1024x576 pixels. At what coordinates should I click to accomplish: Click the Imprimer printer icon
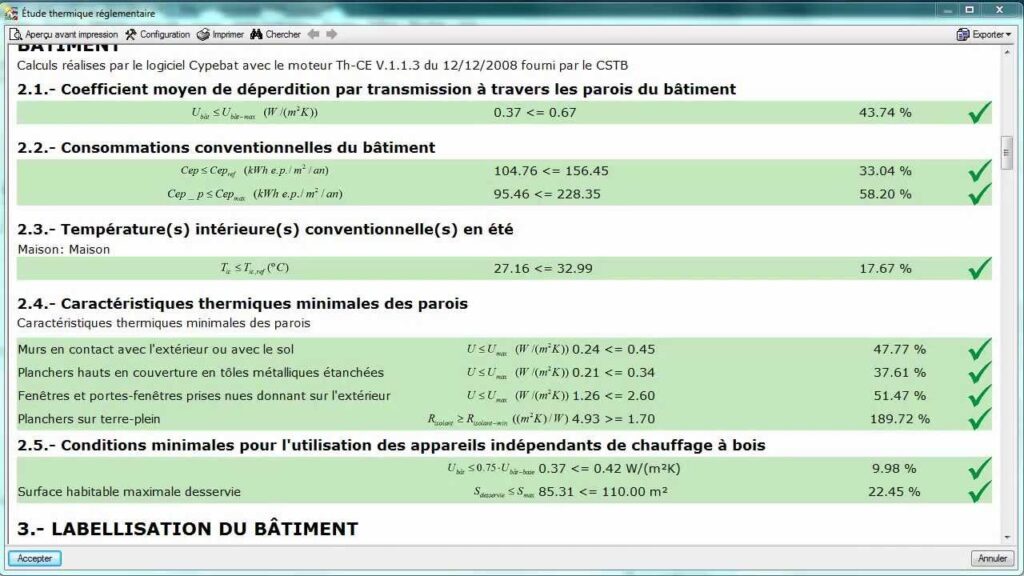[204, 34]
